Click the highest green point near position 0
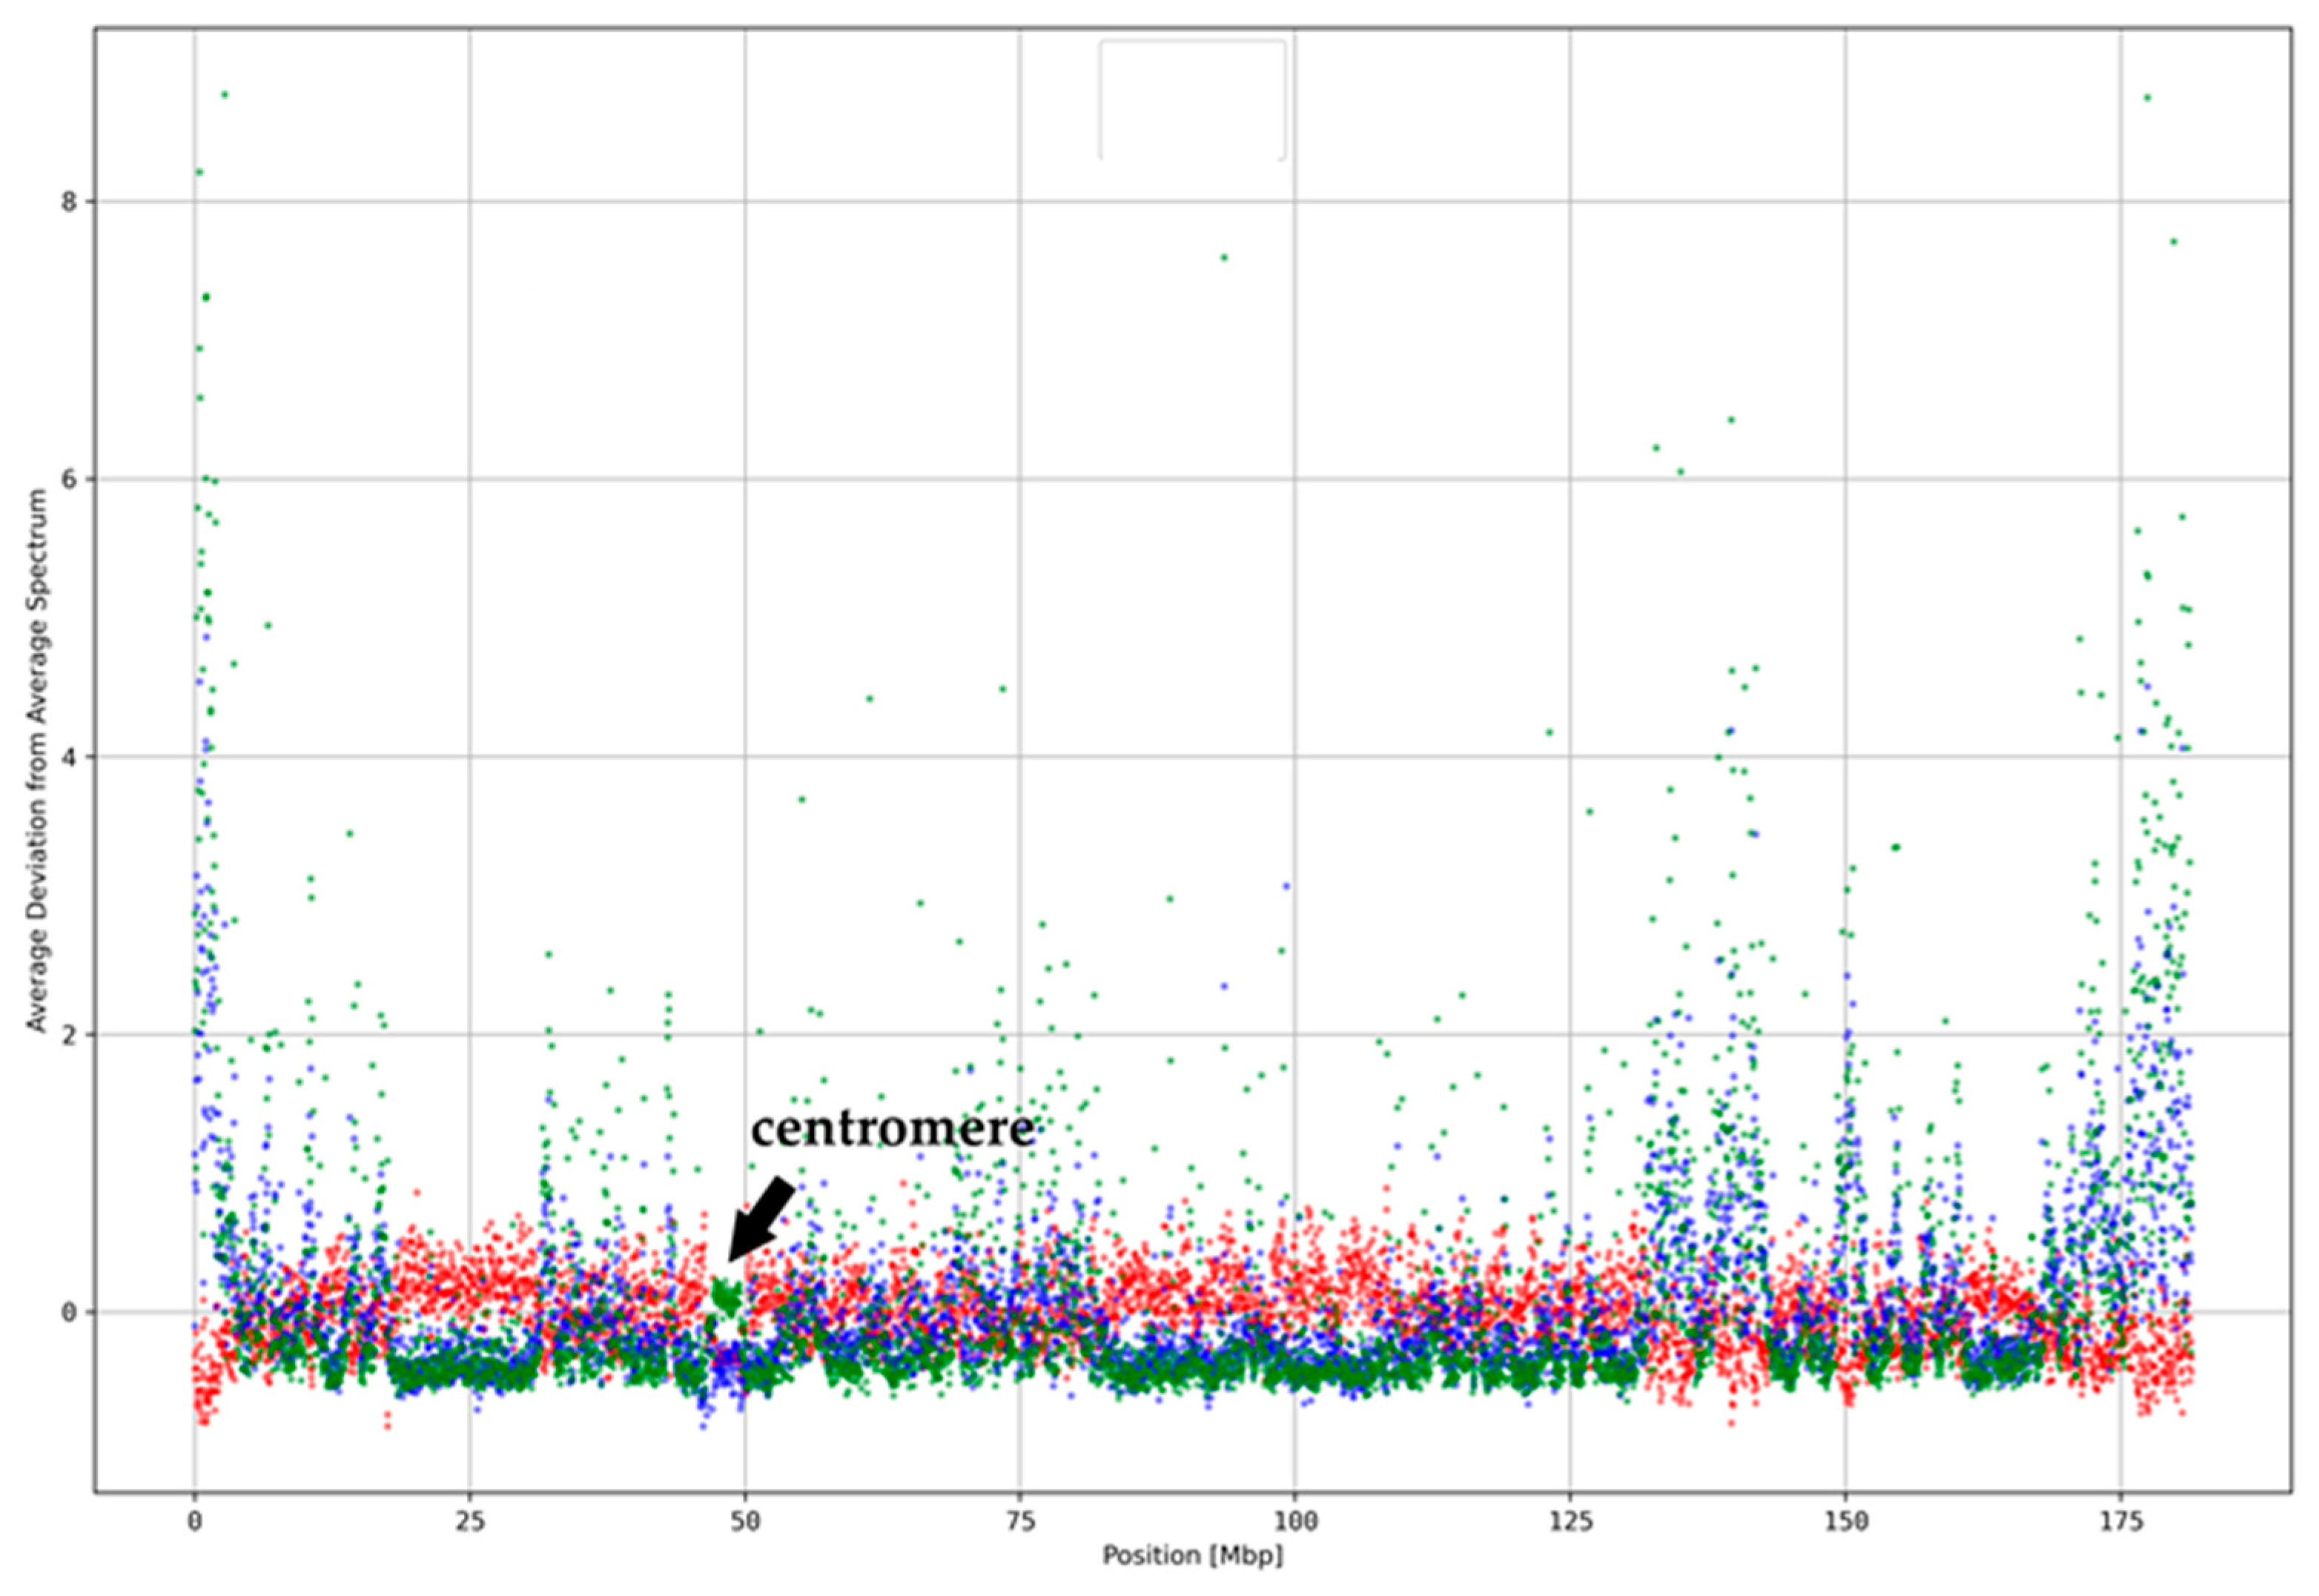Screen dimensions: 2319x1596 coord(224,95)
